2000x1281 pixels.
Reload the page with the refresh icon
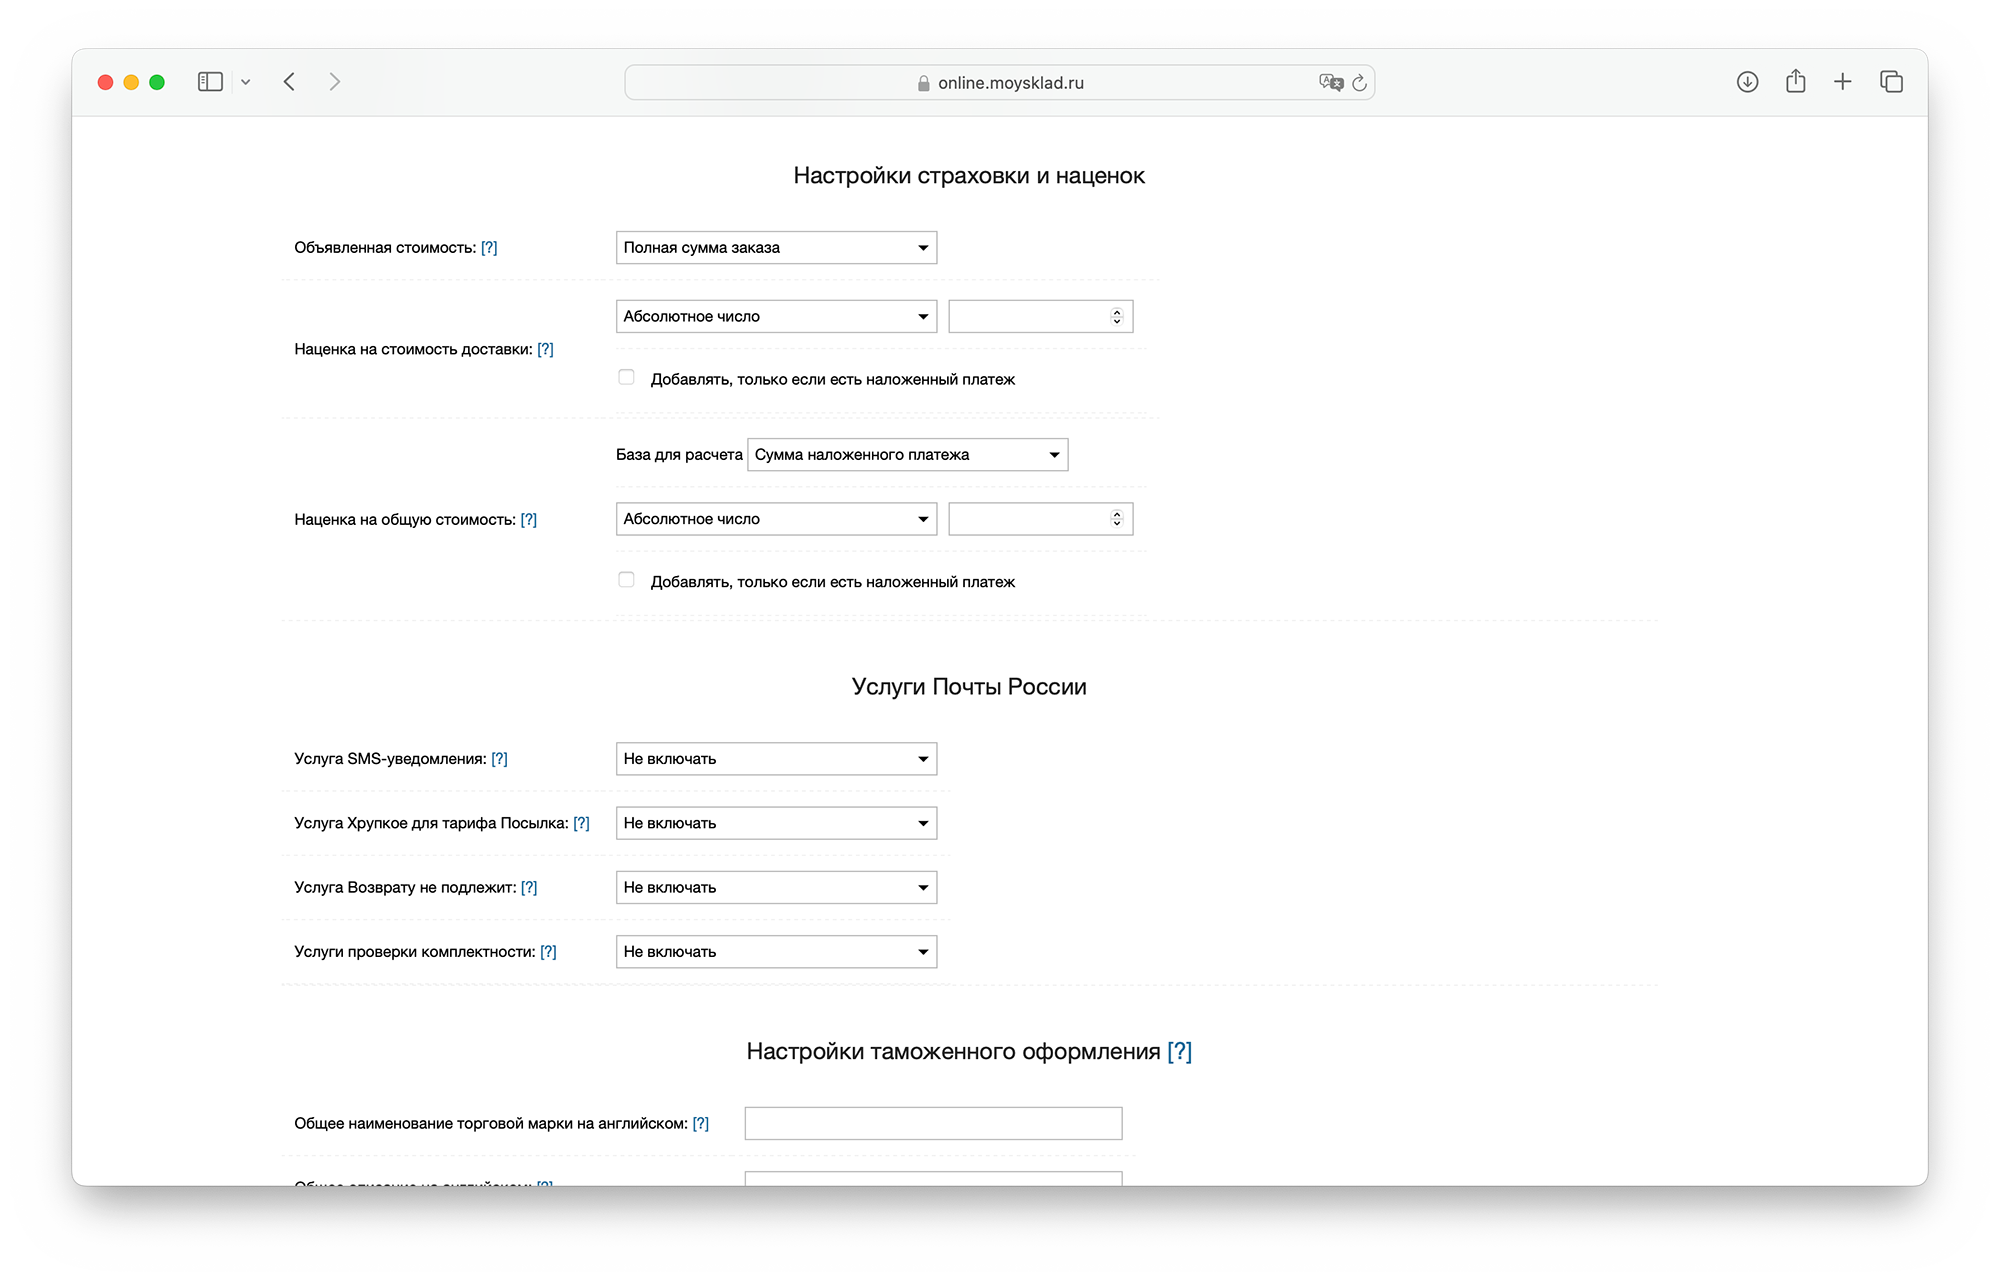click(1359, 83)
